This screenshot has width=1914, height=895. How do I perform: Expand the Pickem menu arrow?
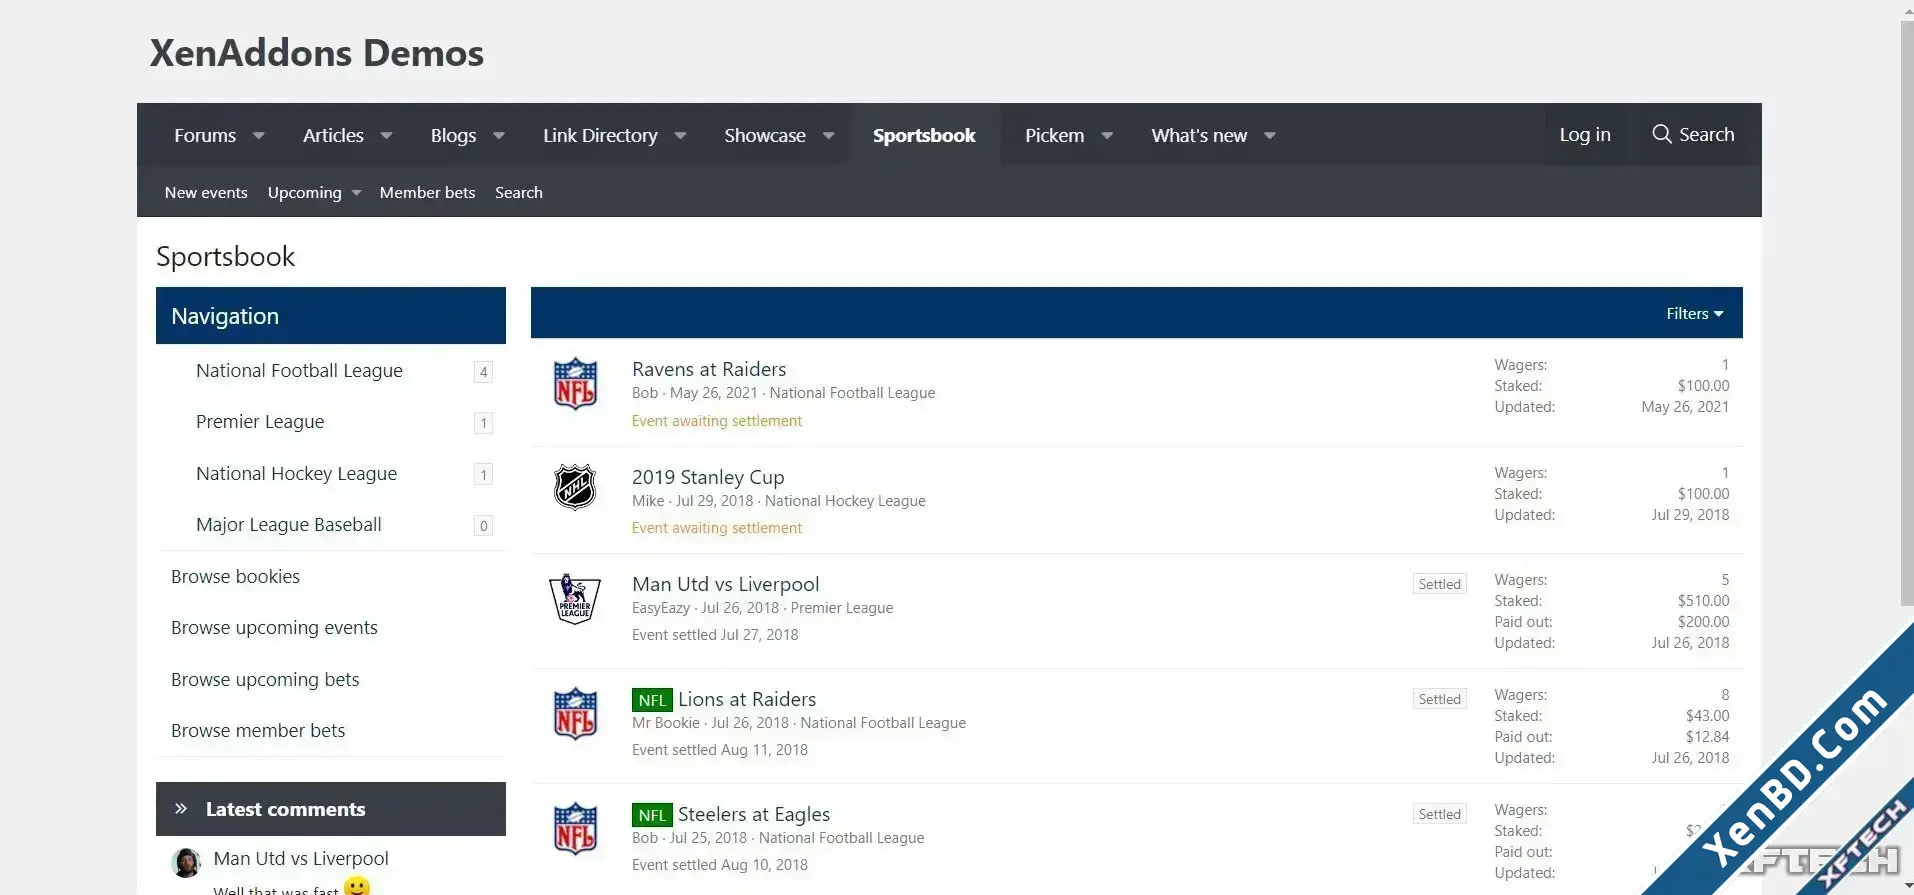[x=1107, y=136]
